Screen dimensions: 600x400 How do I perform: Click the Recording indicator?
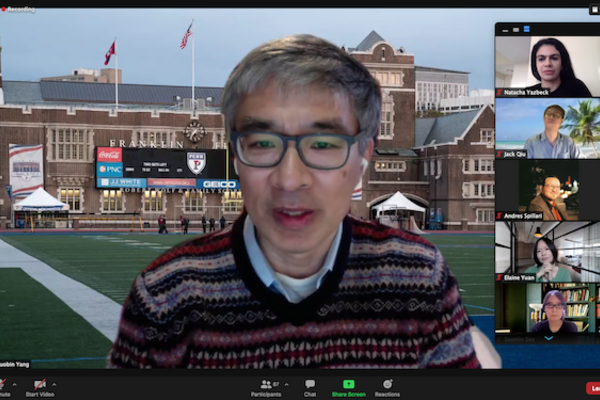[18, 10]
